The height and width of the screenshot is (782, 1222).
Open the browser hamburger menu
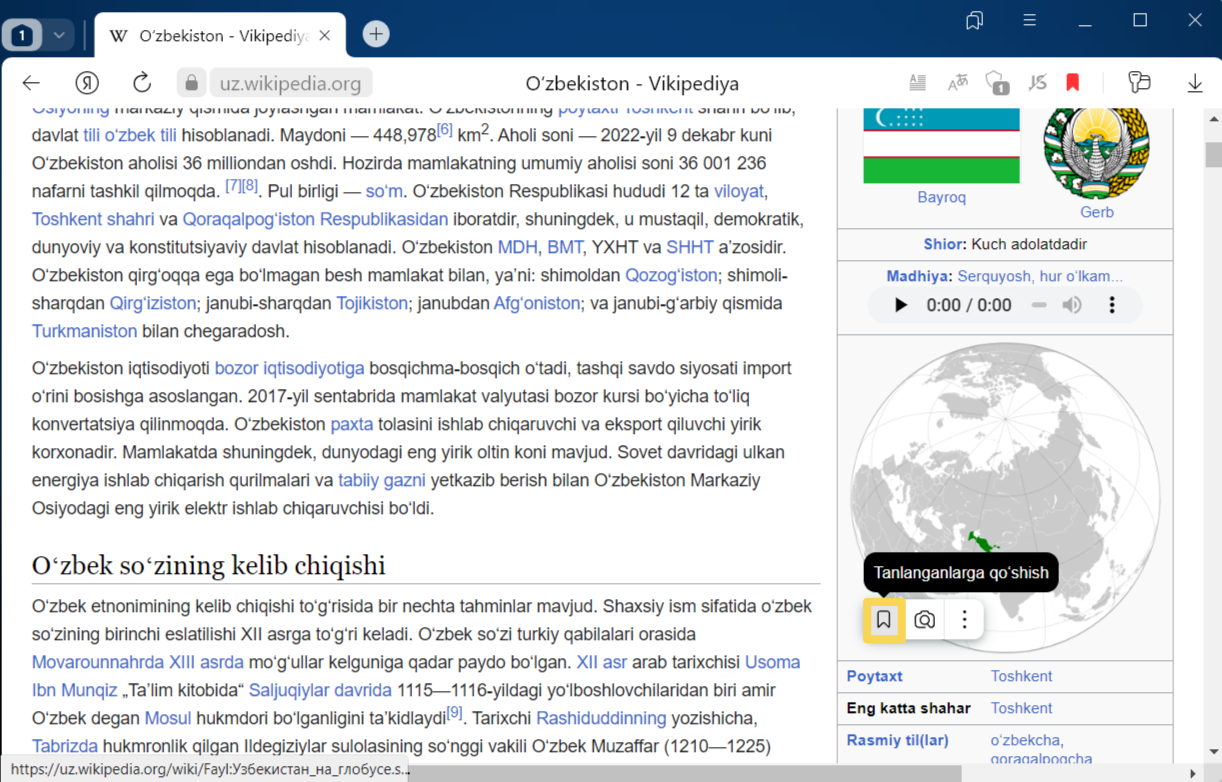pos(1029,21)
